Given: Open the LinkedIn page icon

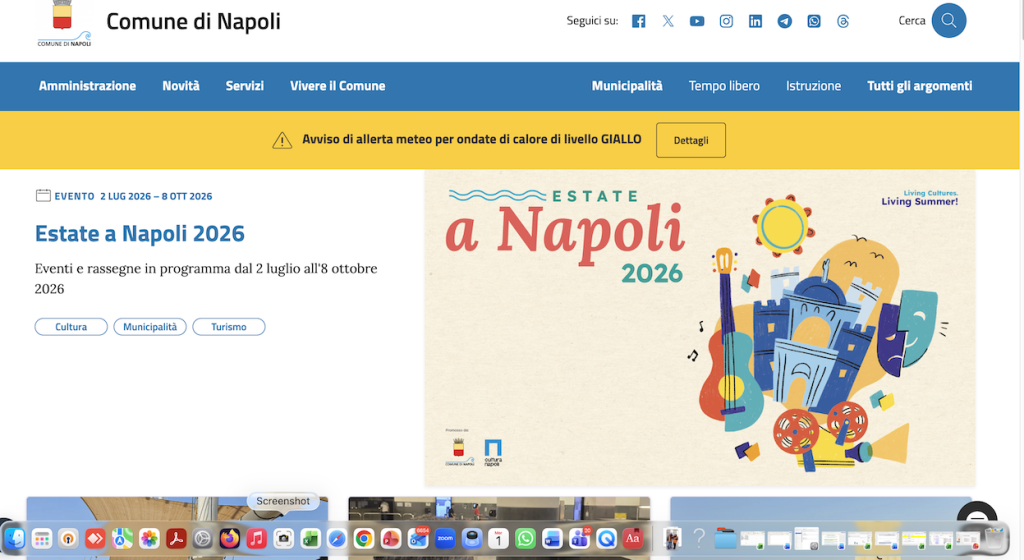Looking at the screenshot, I should (x=755, y=21).
